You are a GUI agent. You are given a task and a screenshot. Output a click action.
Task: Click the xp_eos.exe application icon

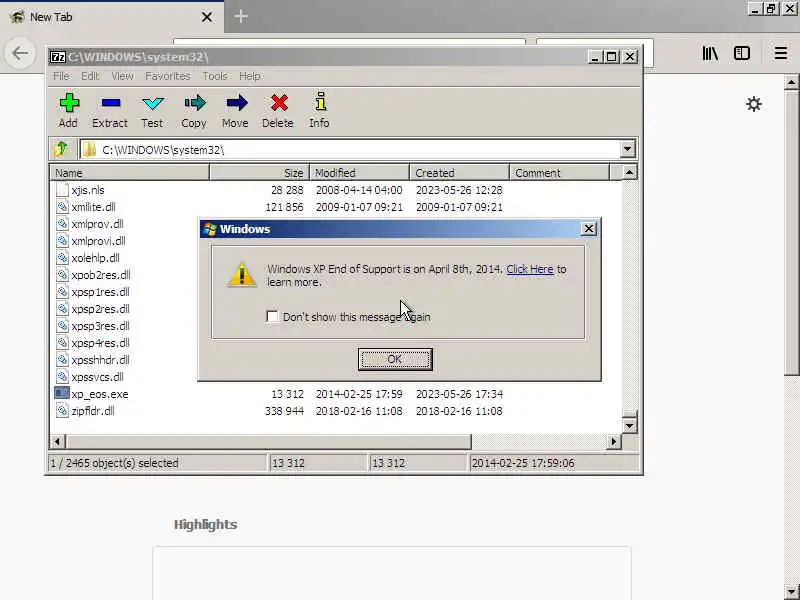(x=62, y=393)
